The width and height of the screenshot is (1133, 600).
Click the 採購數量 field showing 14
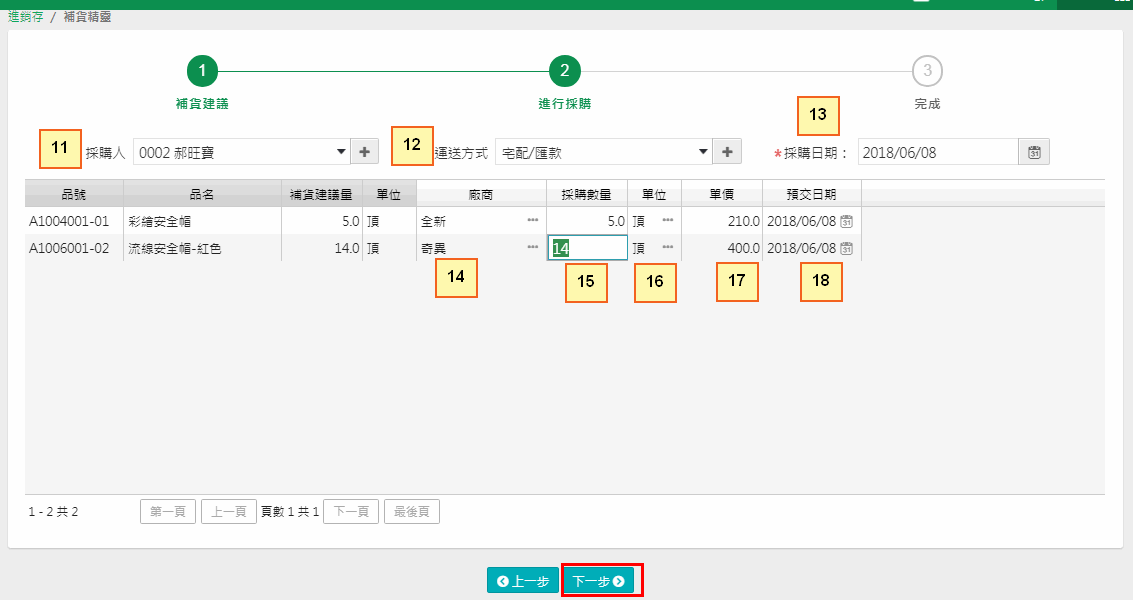pyautogui.click(x=587, y=248)
